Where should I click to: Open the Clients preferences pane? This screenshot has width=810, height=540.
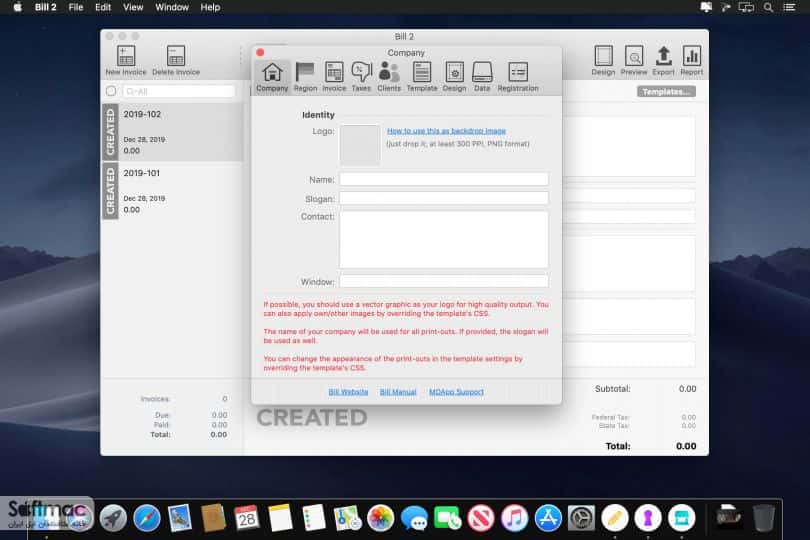coord(388,76)
